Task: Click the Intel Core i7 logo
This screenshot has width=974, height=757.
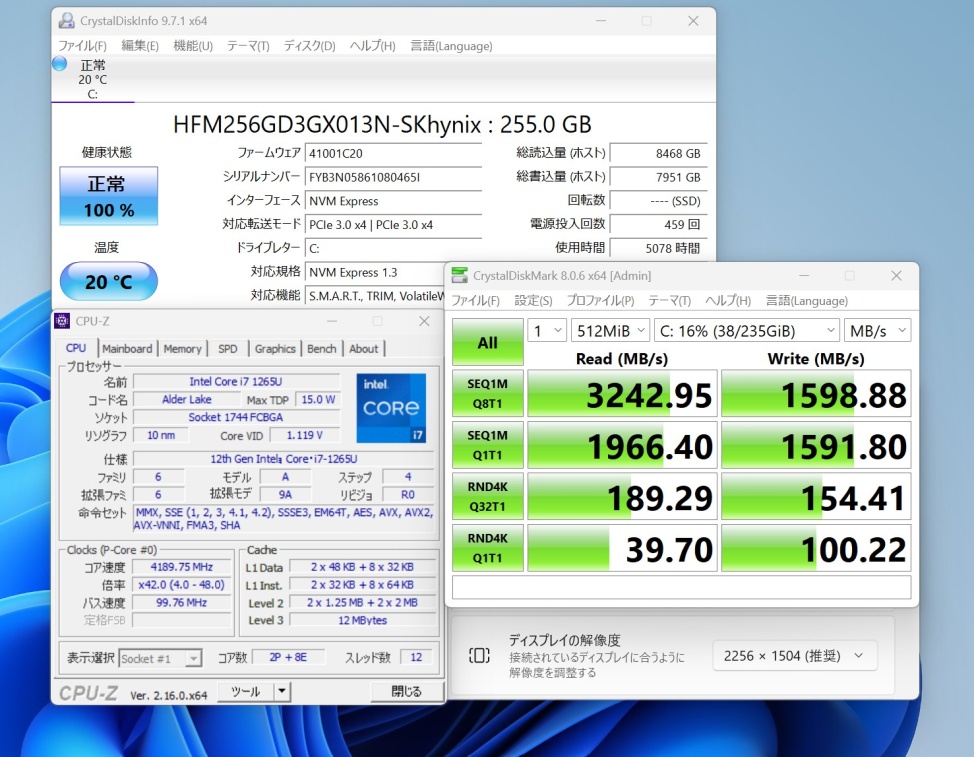Action: (x=391, y=407)
